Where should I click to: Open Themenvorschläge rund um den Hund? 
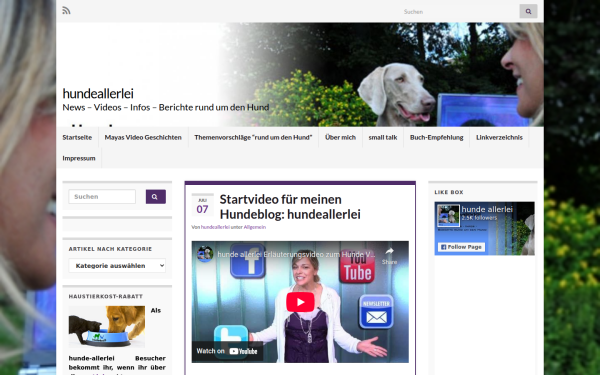coord(253,137)
